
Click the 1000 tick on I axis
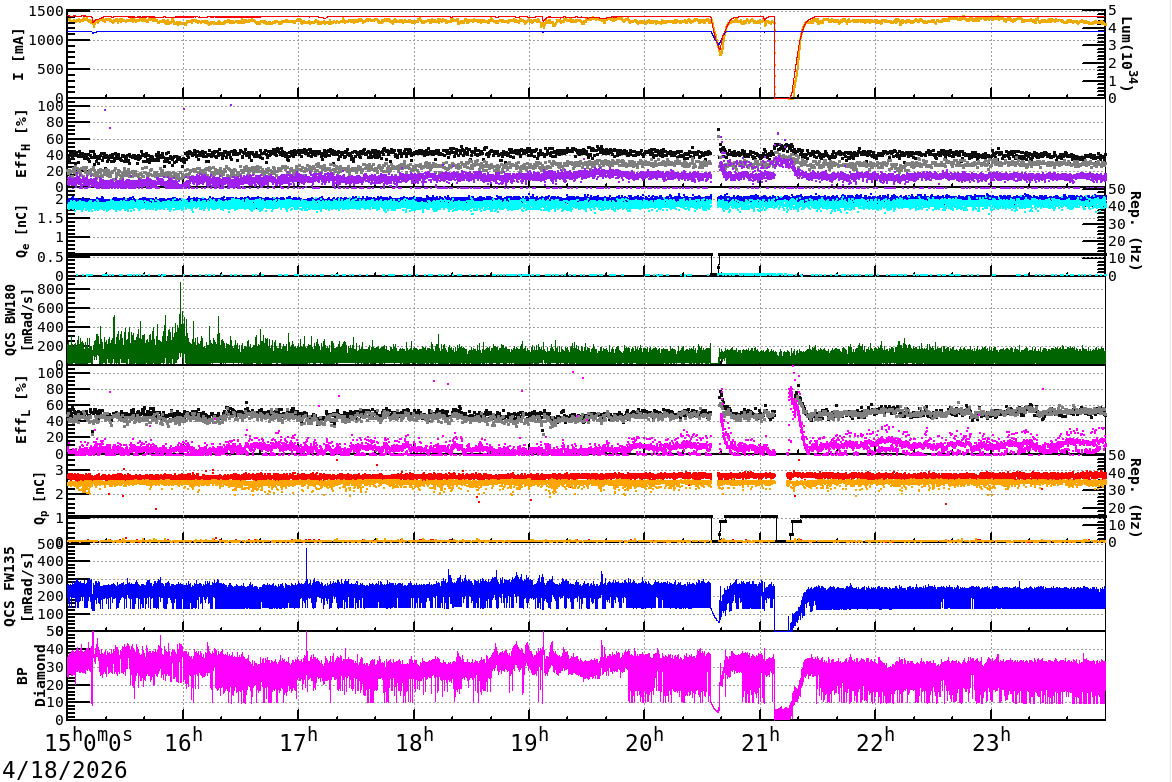click(x=47, y=40)
